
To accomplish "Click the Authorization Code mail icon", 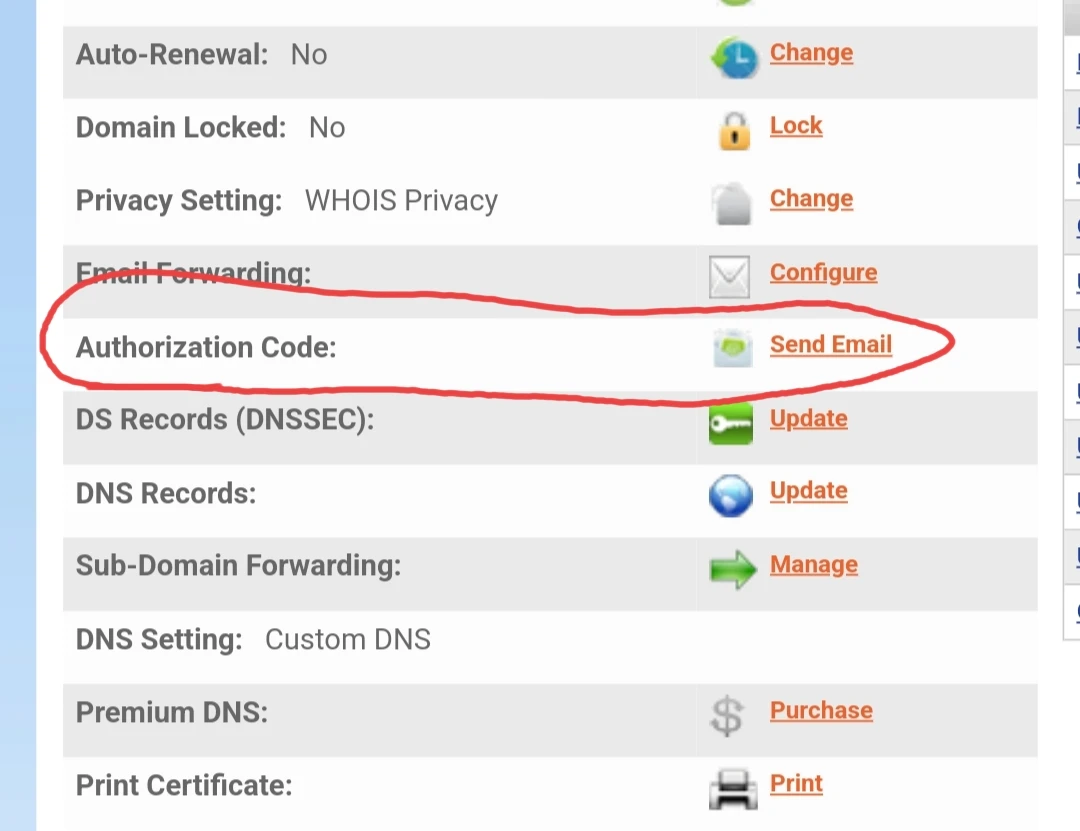I will click(x=732, y=349).
